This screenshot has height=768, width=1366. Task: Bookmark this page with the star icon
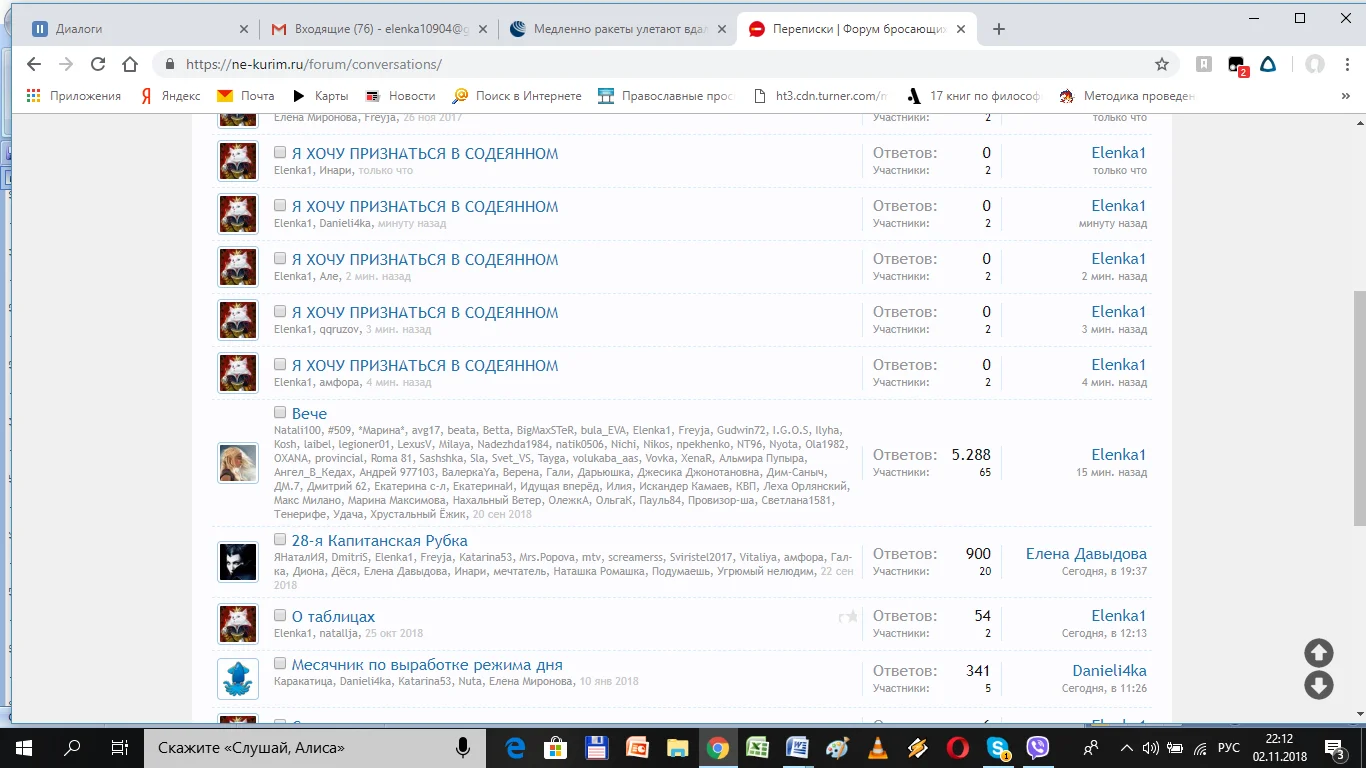tap(1161, 64)
